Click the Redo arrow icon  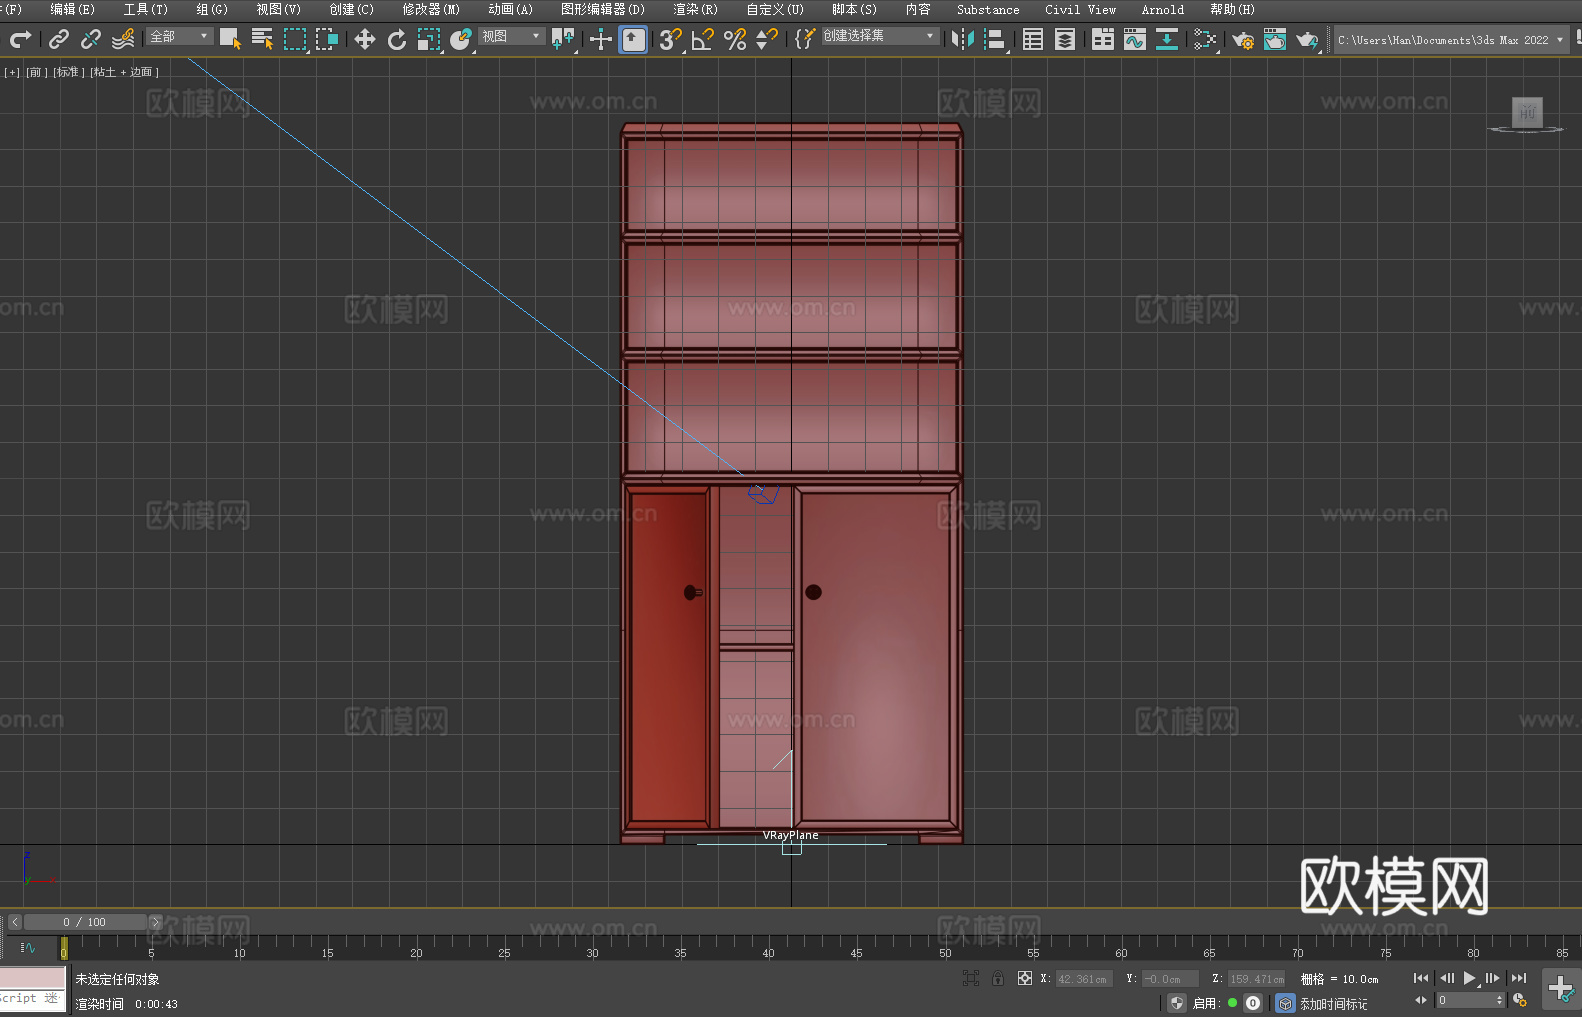click(x=20, y=39)
